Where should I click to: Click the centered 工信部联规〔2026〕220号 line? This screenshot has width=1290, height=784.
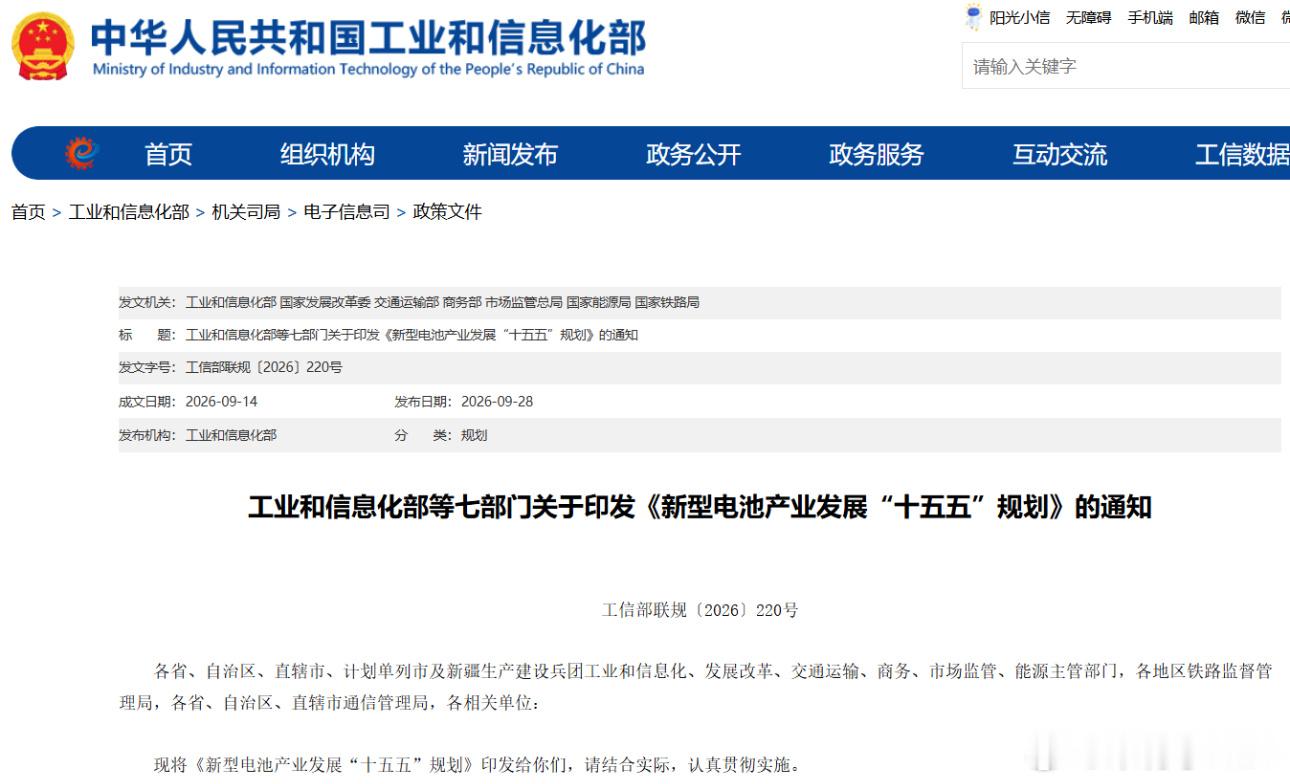tap(700, 610)
